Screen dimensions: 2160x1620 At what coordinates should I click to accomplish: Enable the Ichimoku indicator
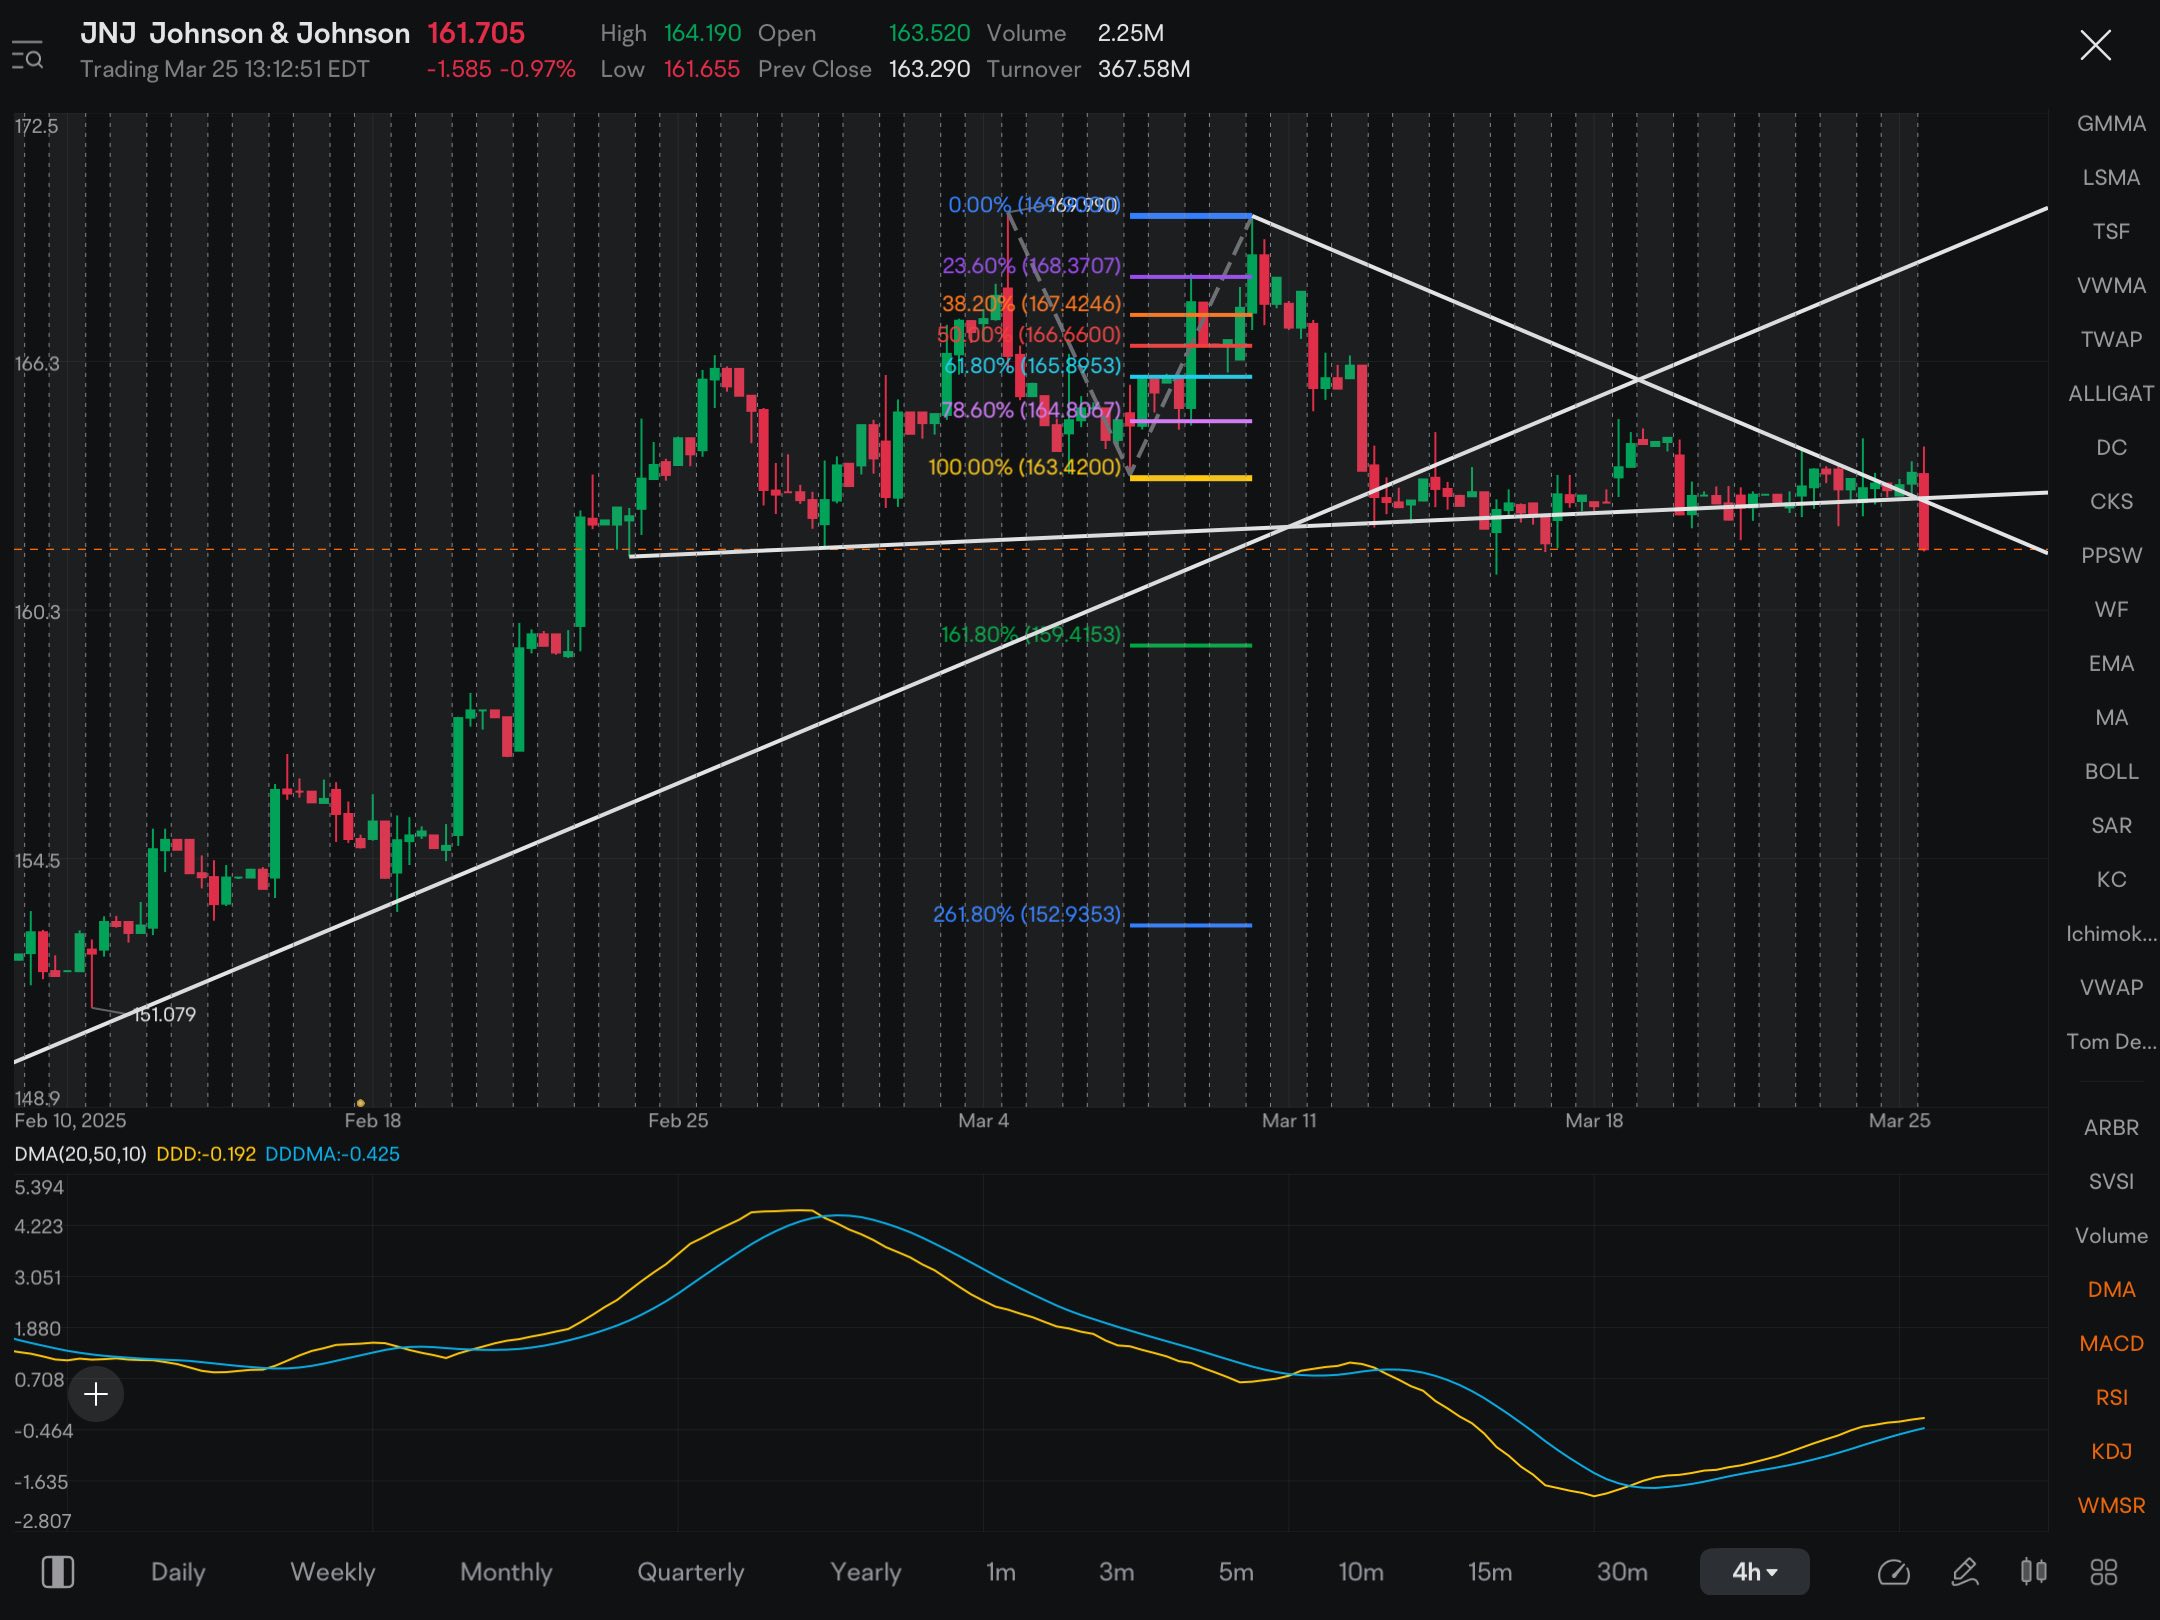pyautogui.click(x=2111, y=934)
